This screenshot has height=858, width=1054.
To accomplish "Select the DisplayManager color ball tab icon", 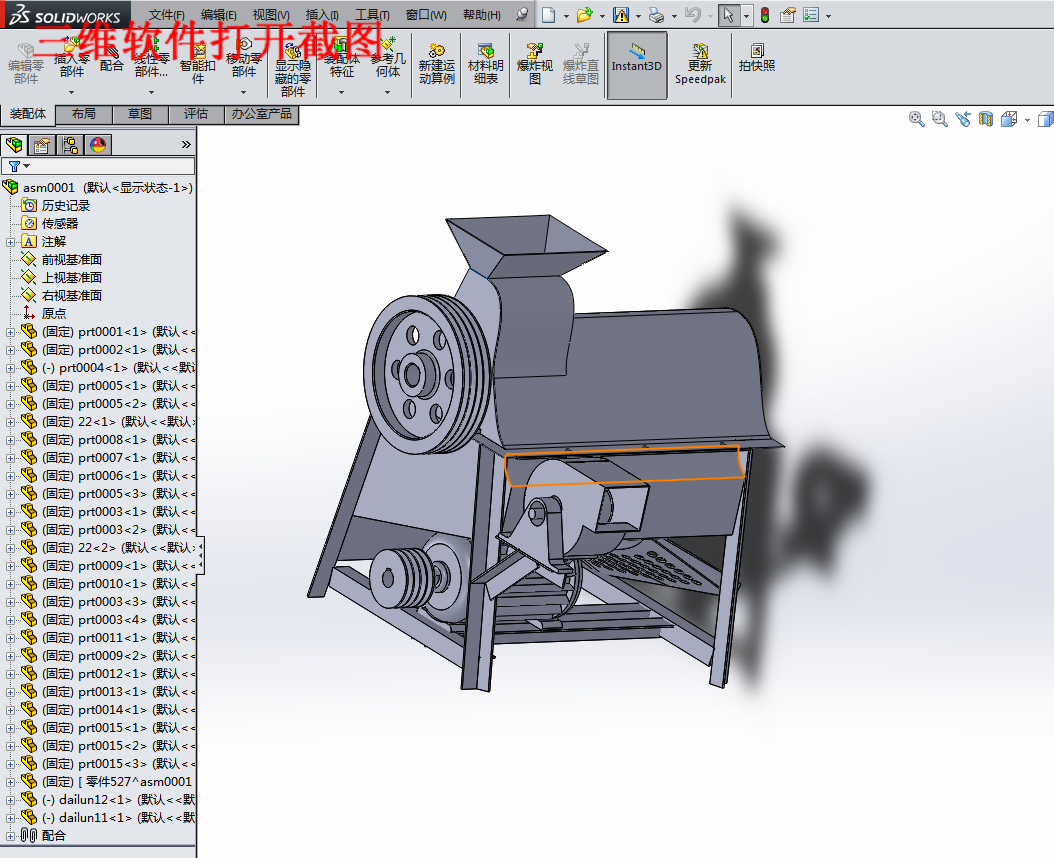I will (x=98, y=145).
